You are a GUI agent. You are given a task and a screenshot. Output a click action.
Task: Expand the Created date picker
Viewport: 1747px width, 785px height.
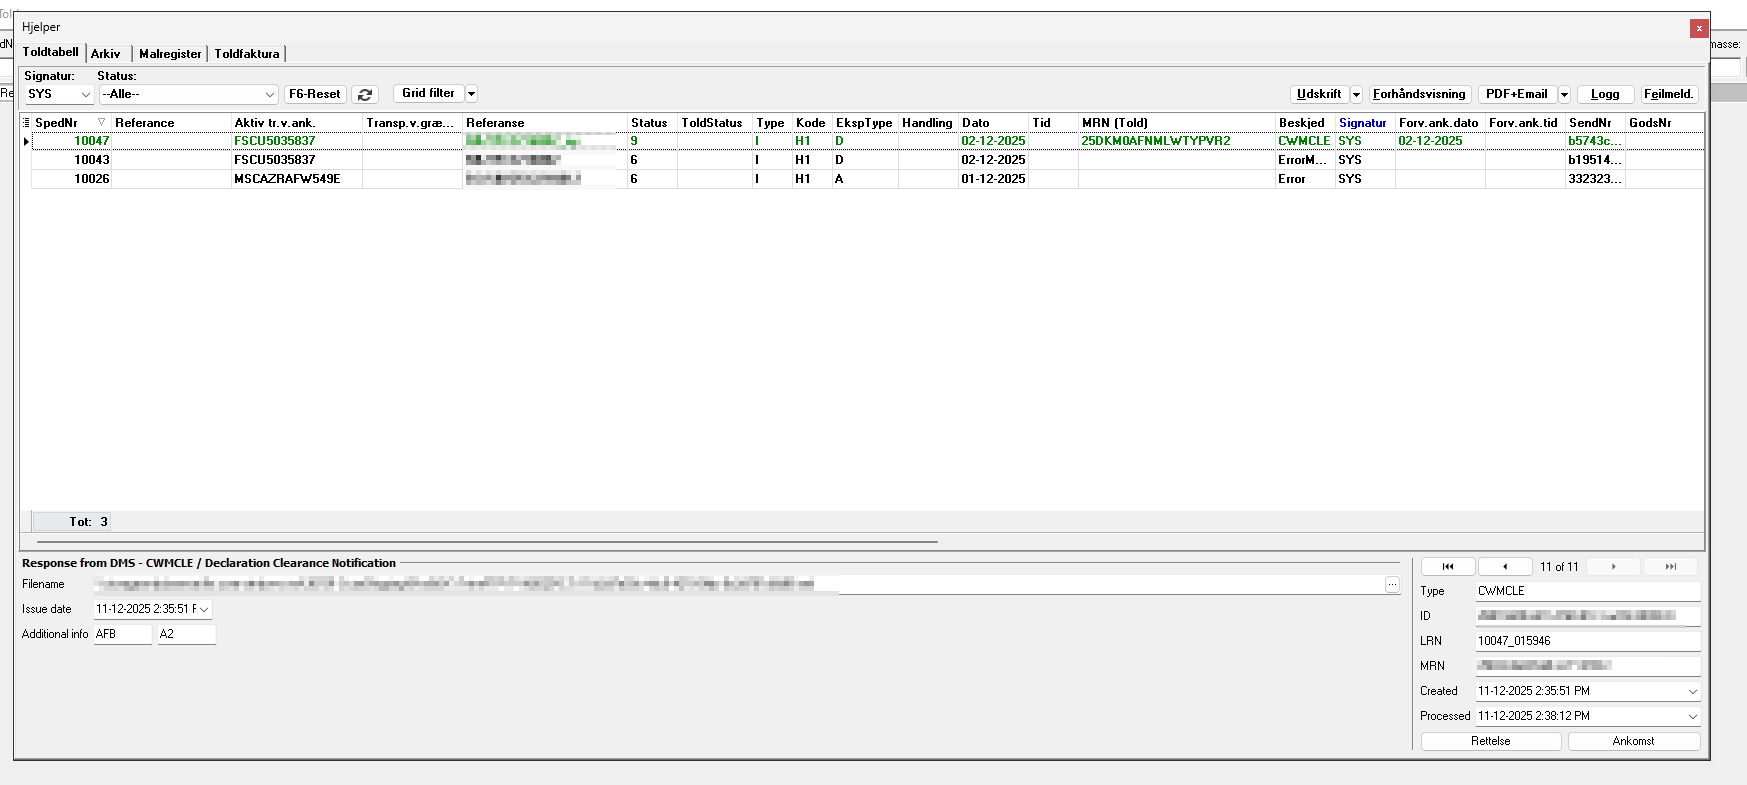click(1692, 692)
